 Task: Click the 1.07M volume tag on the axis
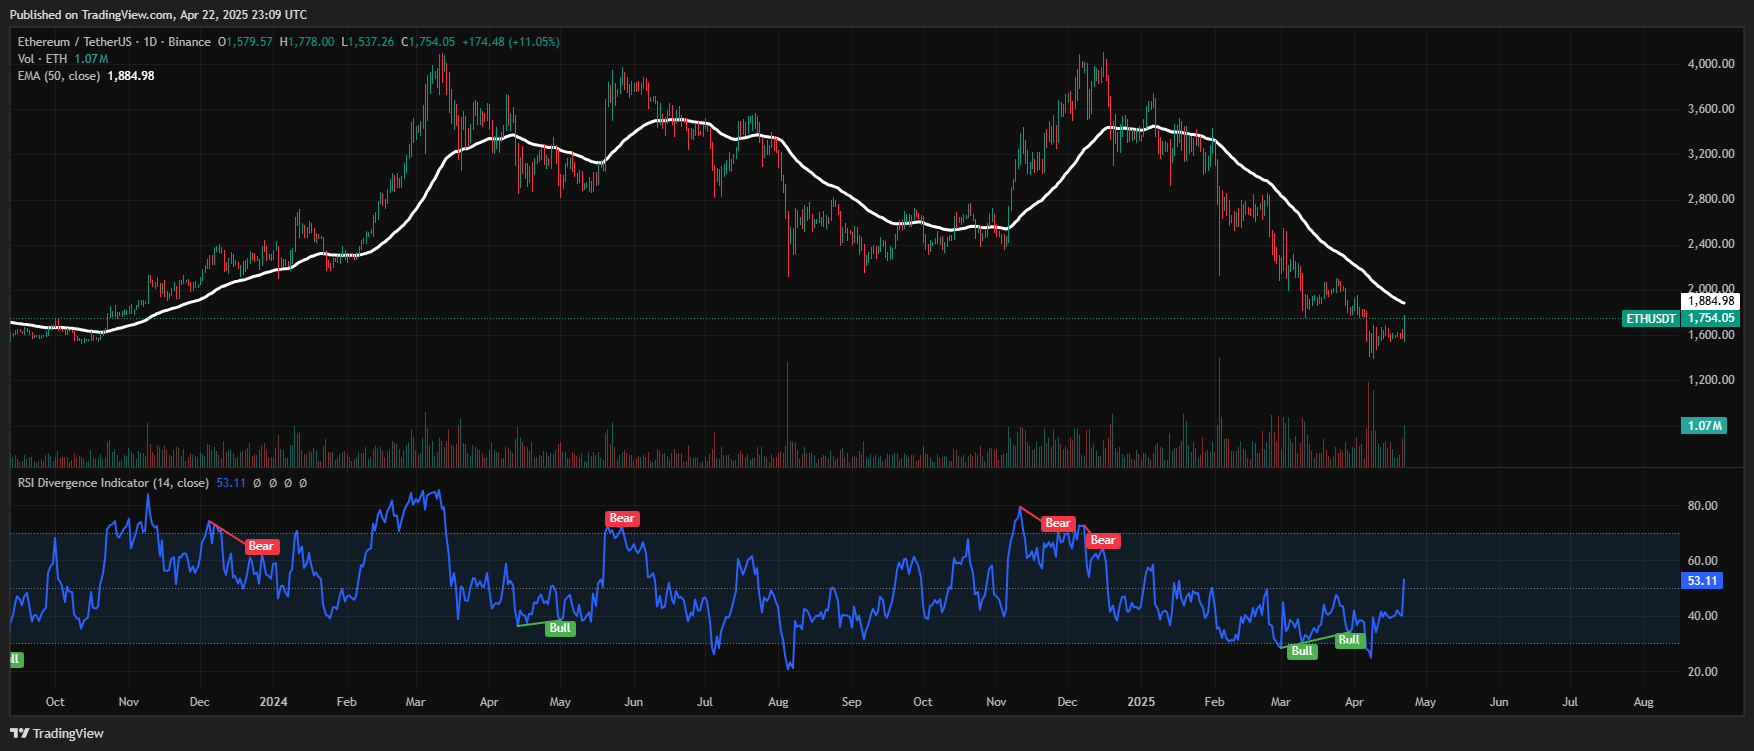1705,426
